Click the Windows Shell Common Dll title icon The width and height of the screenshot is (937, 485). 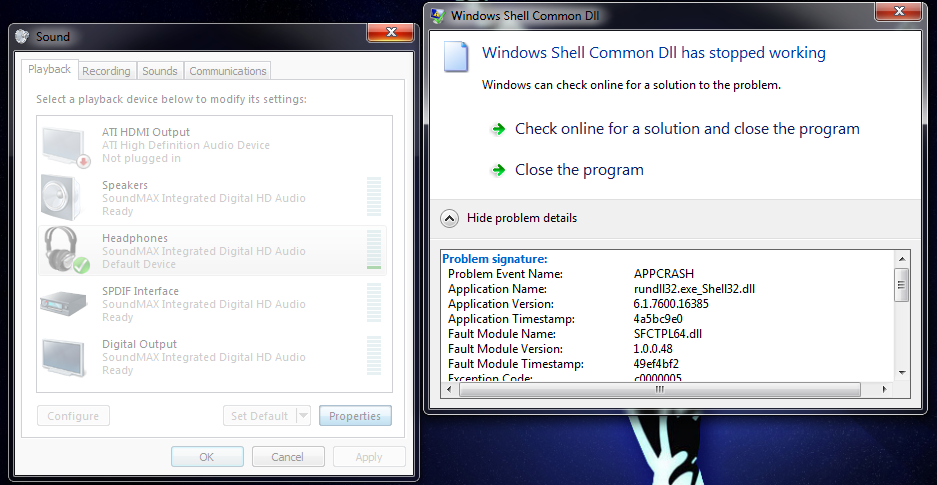pyautogui.click(x=438, y=16)
